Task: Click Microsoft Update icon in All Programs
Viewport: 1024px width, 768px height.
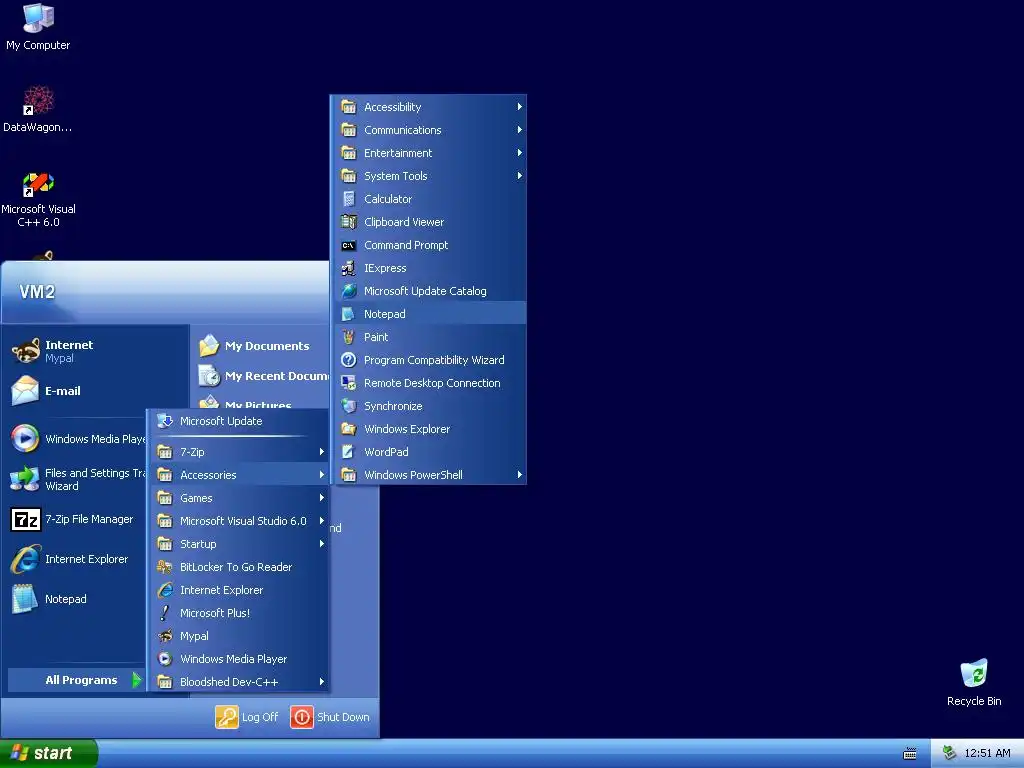Action: pos(165,421)
